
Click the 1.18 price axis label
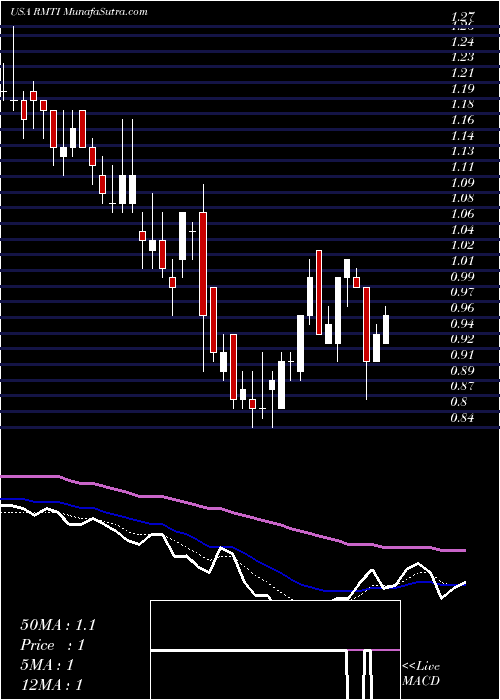tap(462, 104)
